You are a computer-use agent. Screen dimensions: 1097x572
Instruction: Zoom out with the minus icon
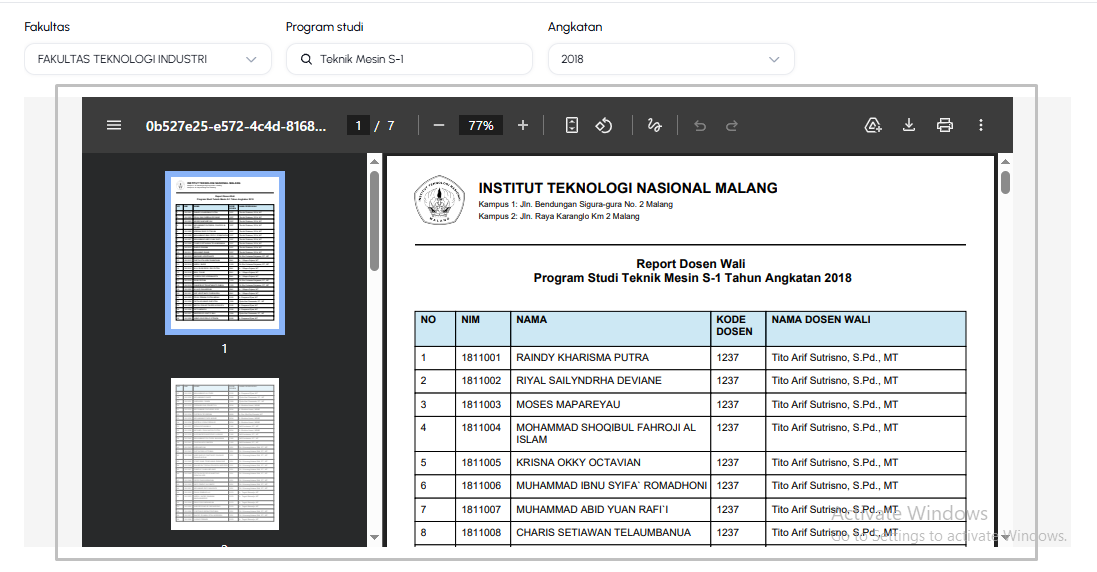pyautogui.click(x=439, y=125)
